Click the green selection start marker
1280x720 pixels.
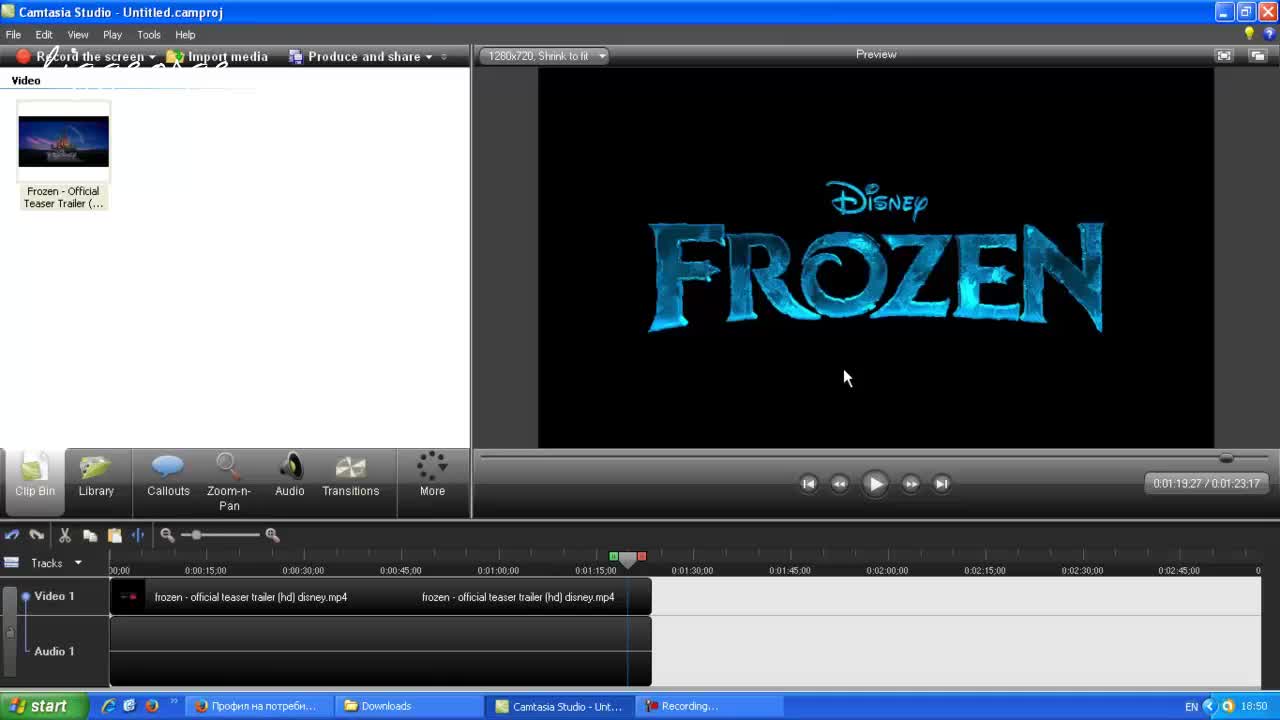(x=613, y=556)
